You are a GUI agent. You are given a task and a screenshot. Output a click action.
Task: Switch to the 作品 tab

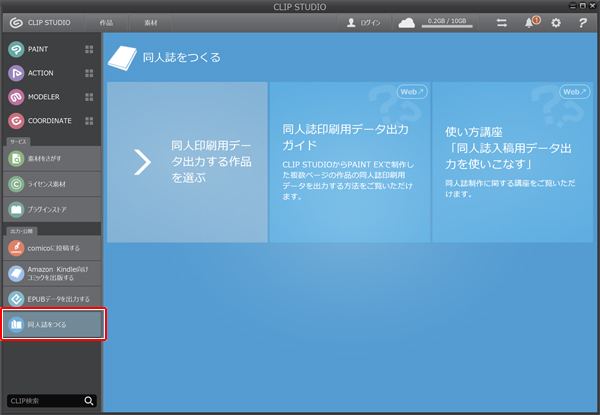click(106, 23)
